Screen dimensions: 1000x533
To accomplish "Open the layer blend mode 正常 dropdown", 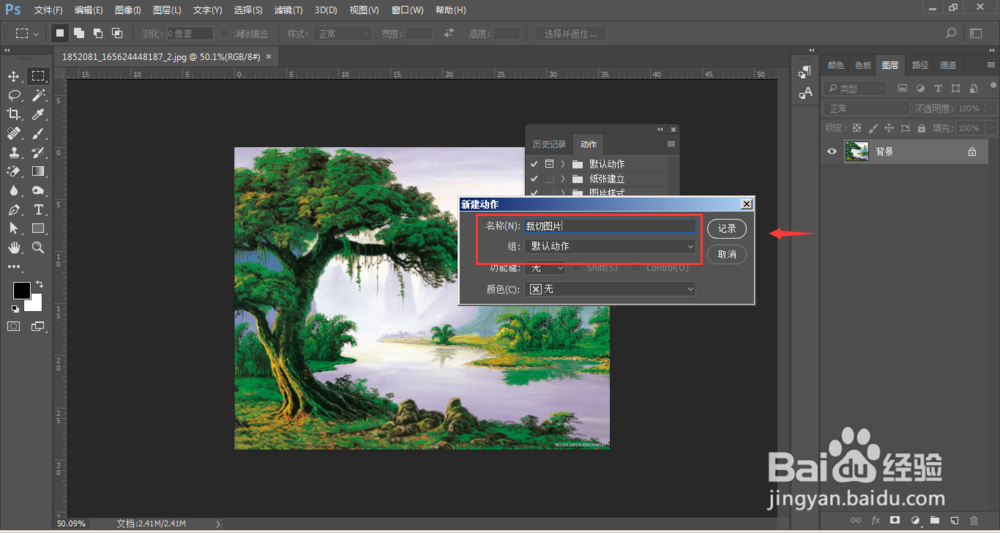I will [865, 108].
